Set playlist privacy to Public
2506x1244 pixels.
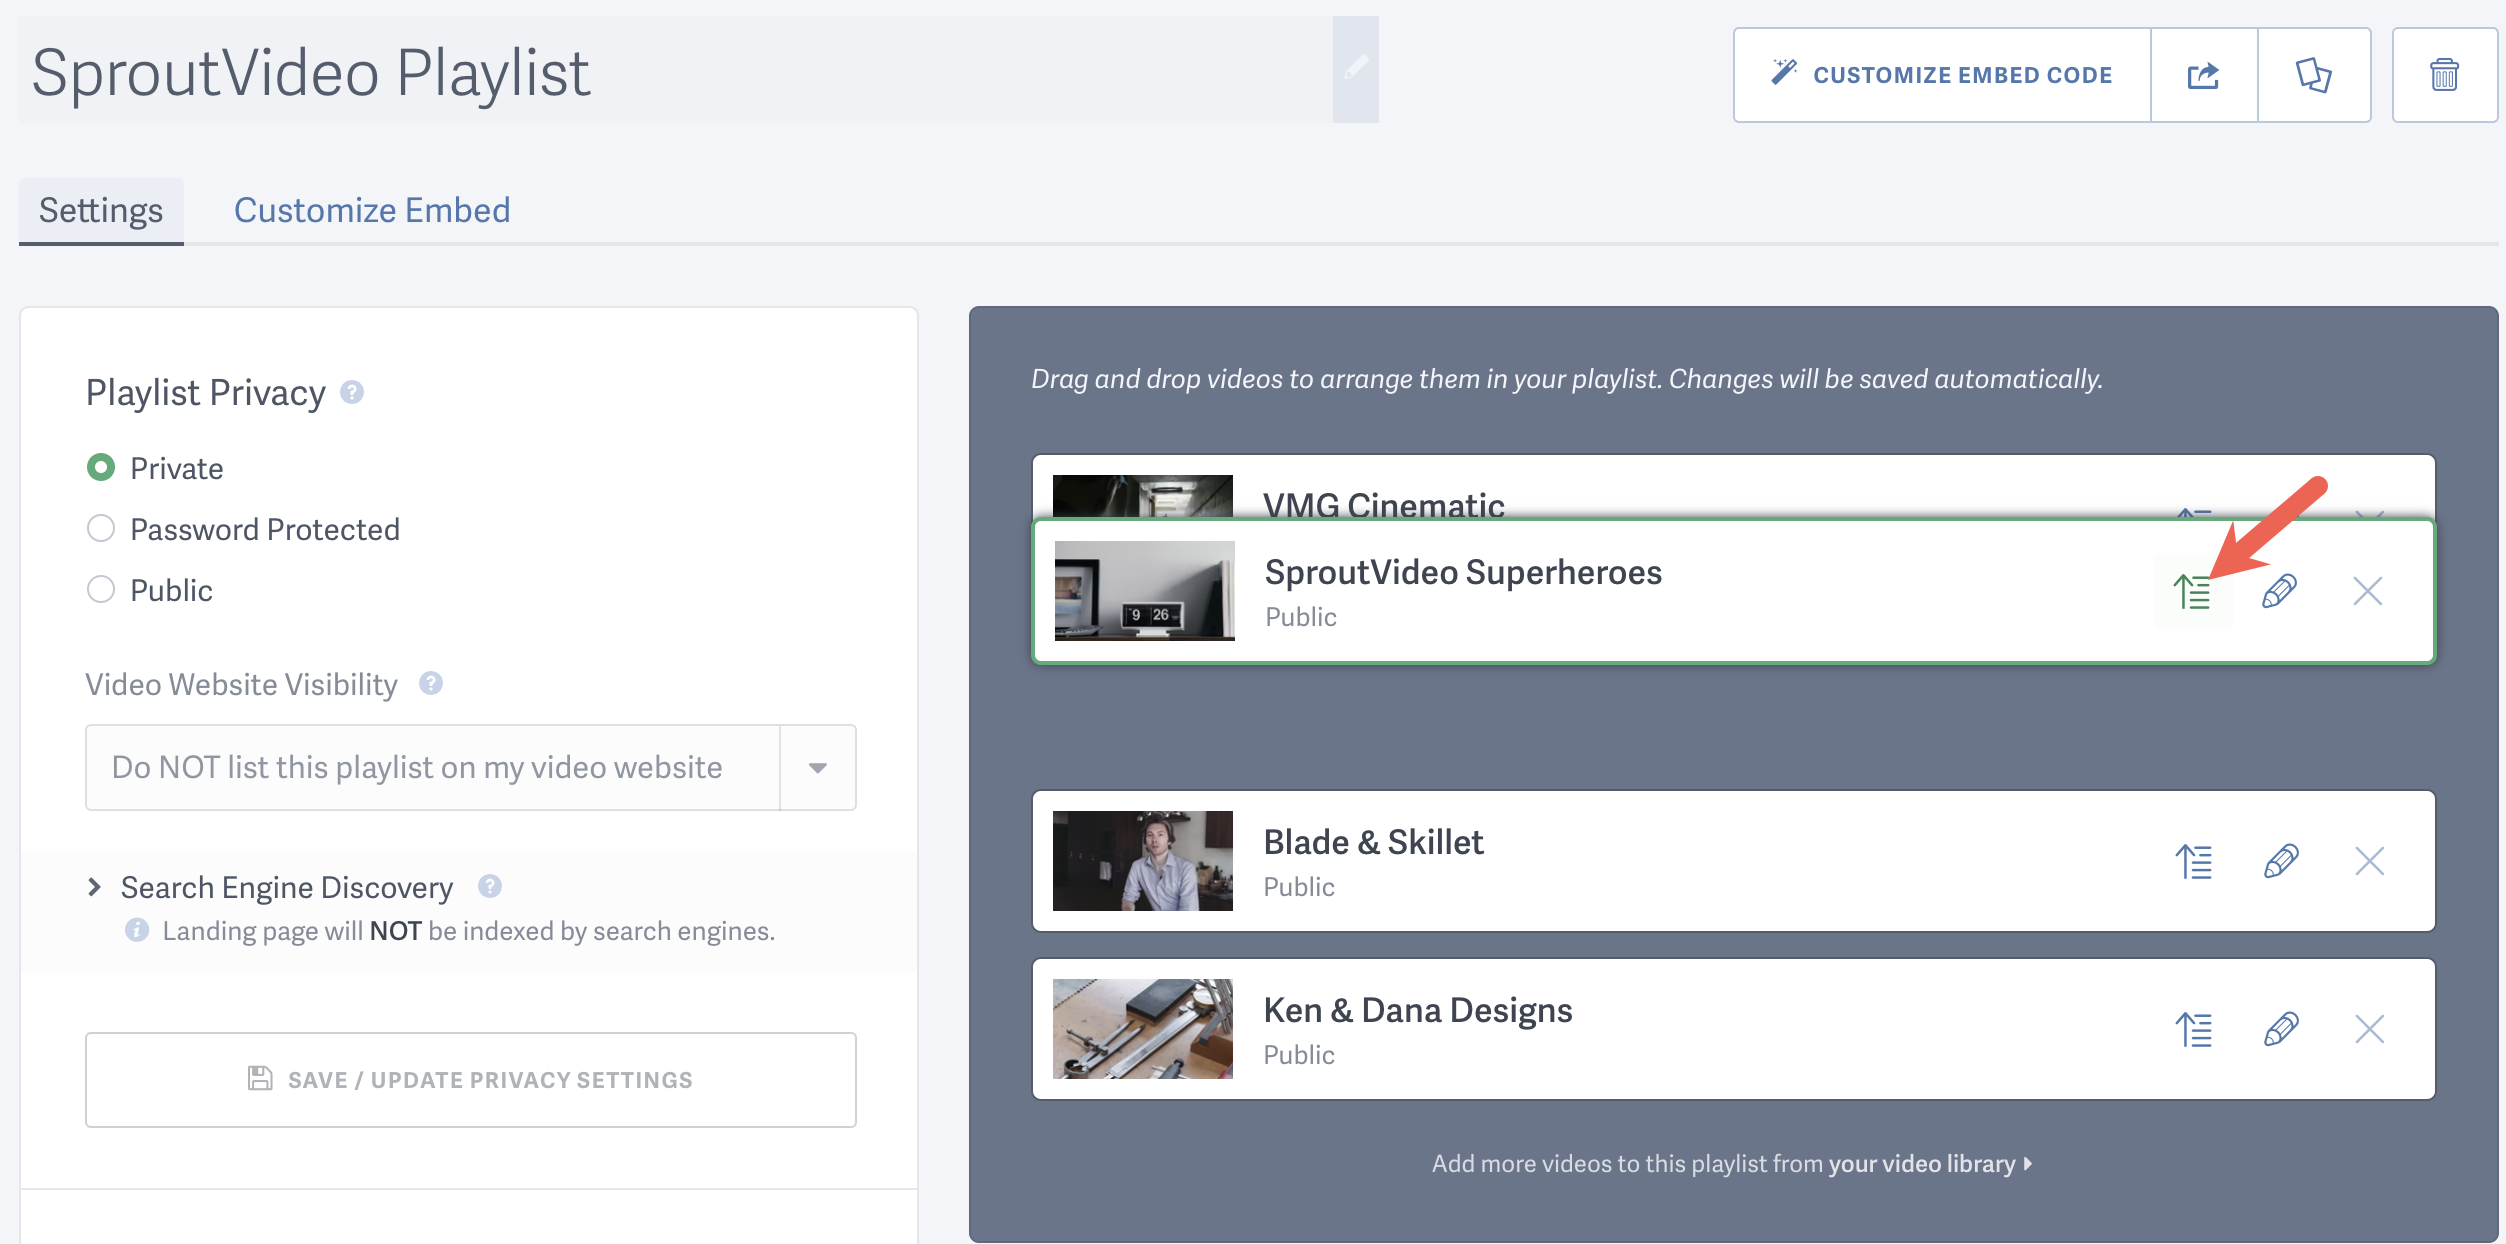[x=101, y=590]
